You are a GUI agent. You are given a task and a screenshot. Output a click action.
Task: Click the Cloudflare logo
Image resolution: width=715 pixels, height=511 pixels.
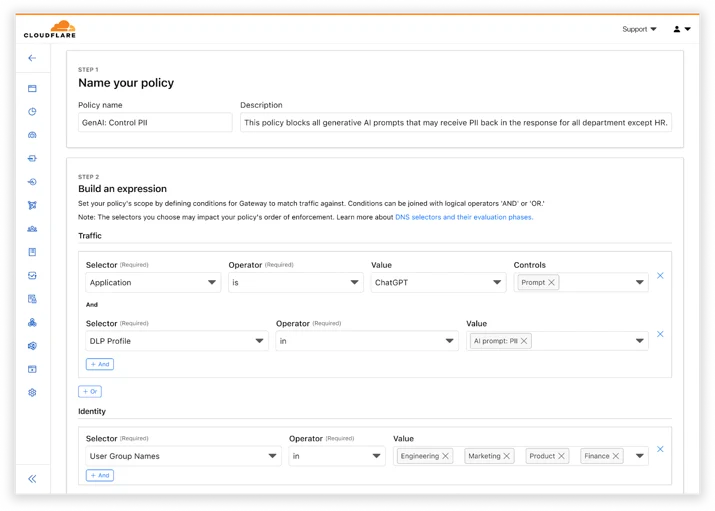pyautogui.click(x=50, y=29)
